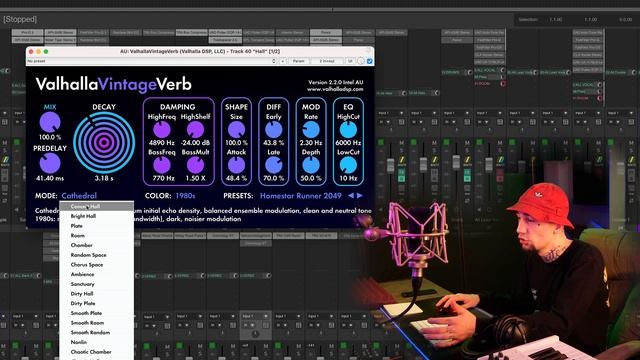Click the Shape Size knob
Image resolution: width=640 pixels, height=360 pixels.
(x=236, y=130)
